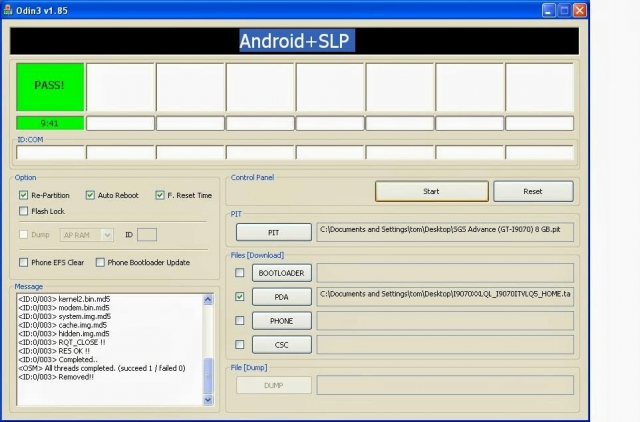
Task: Toggle the PDA file checkbox
Action: (x=239, y=297)
